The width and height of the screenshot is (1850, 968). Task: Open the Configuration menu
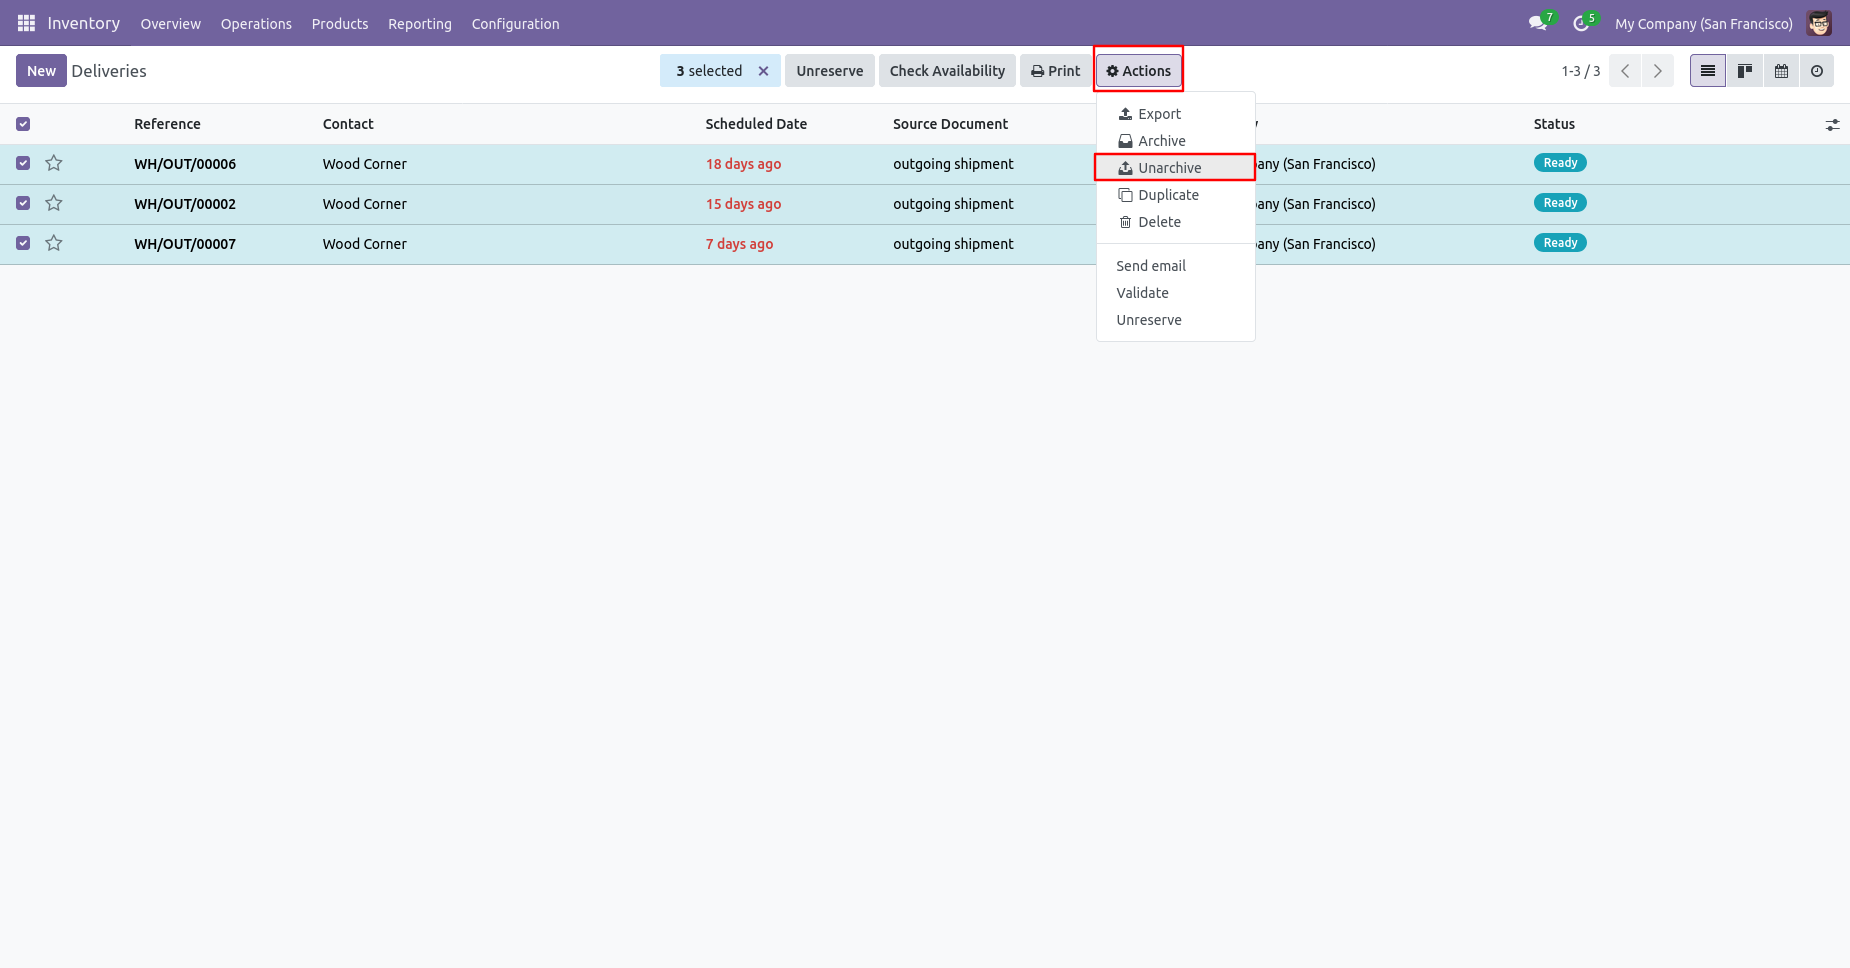pyautogui.click(x=515, y=24)
